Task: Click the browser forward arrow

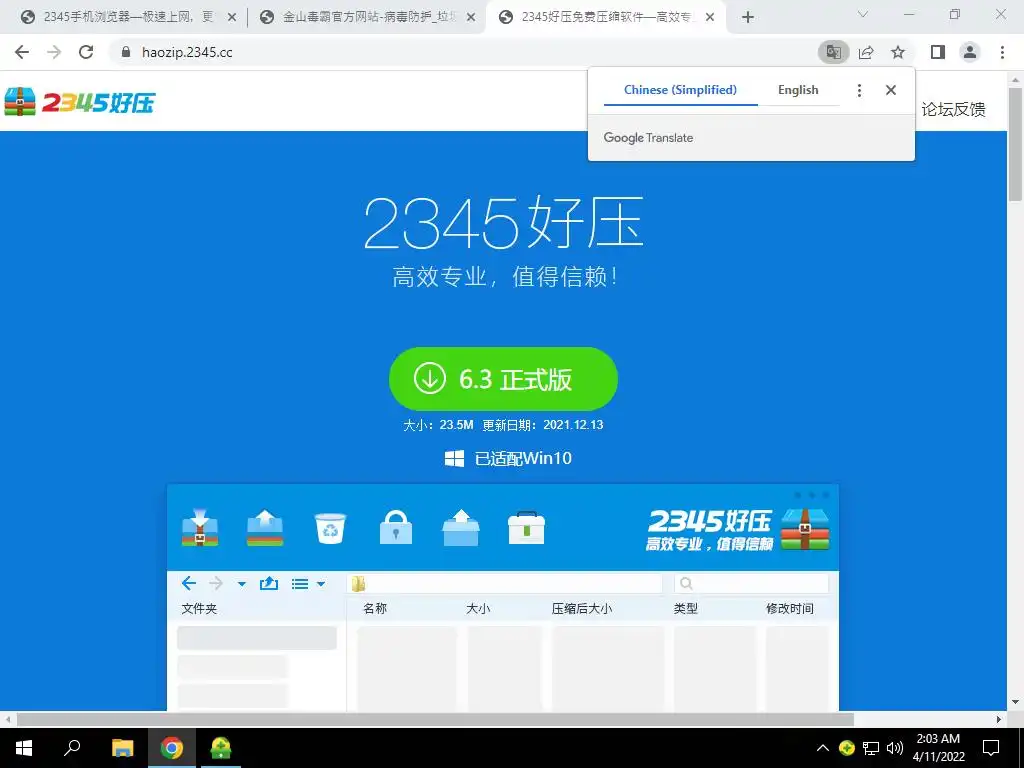Action: 54,52
